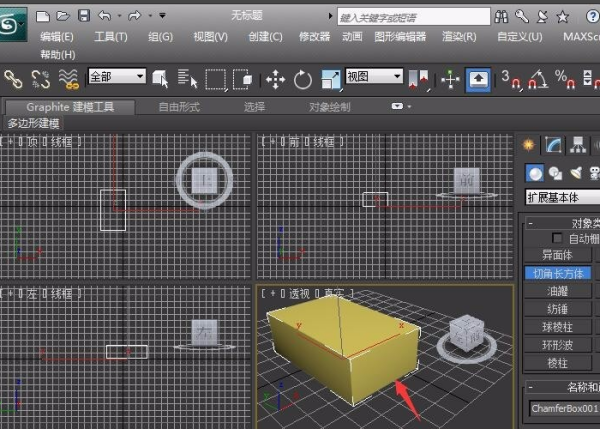Activate the Select Object tool
600x429 pixels.
coord(160,79)
